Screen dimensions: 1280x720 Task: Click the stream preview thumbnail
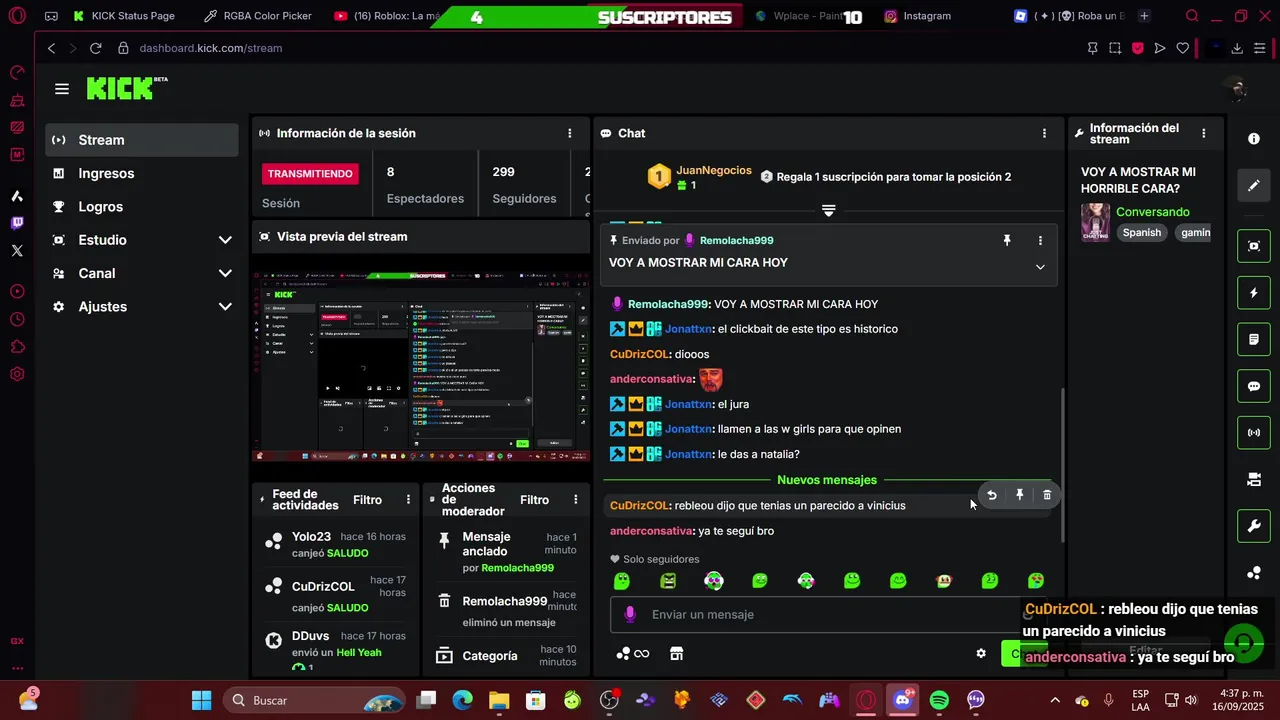[x=420, y=364]
